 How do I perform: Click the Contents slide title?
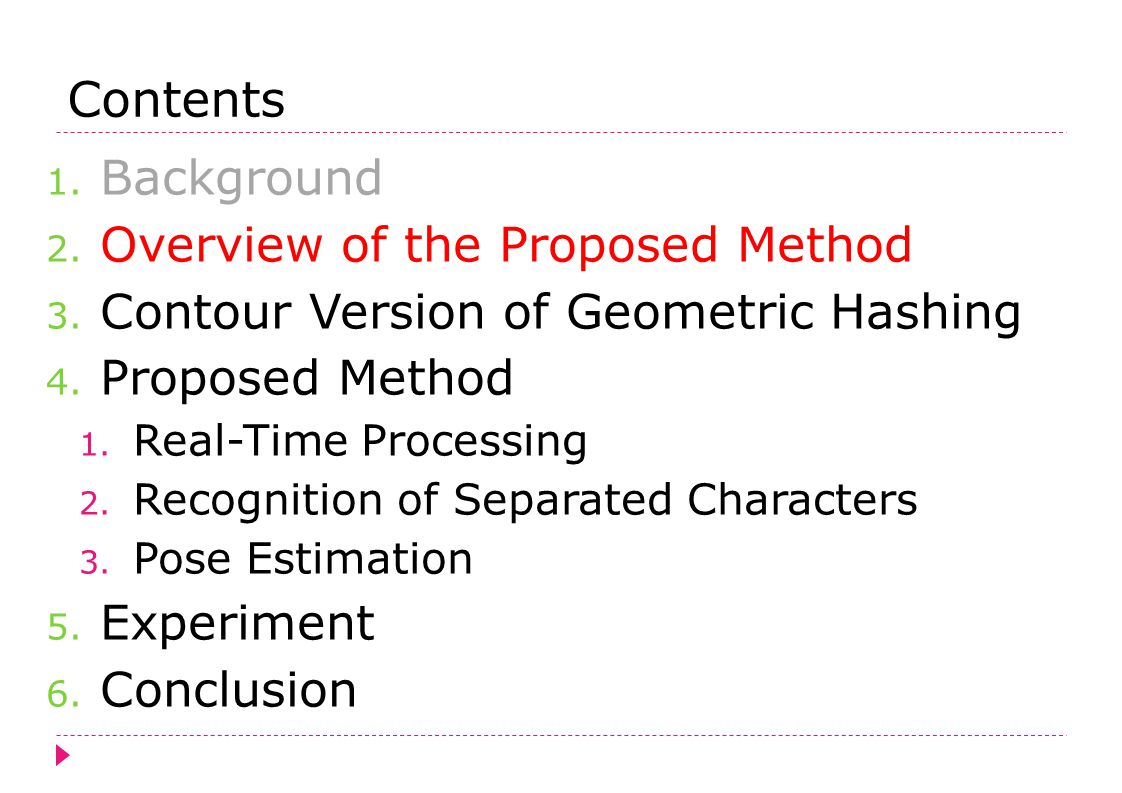pyautogui.click(x=176, y=99)
